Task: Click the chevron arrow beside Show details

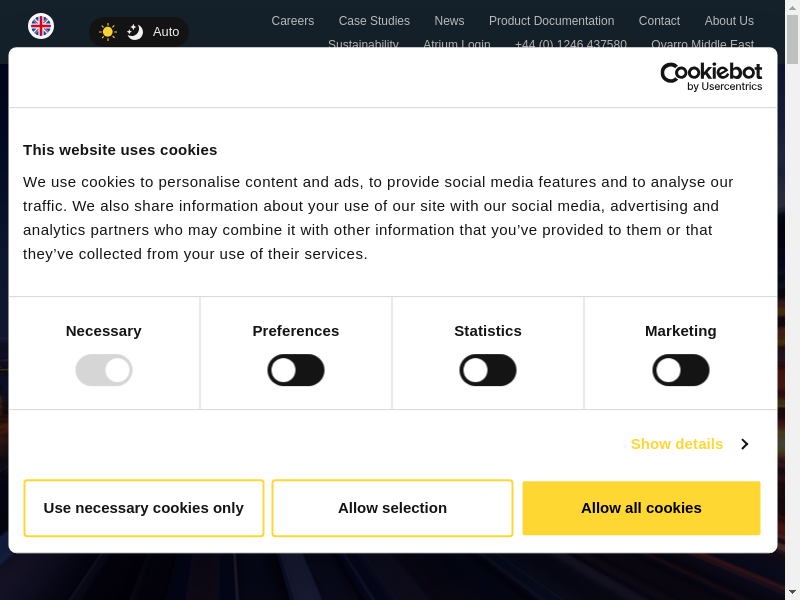Action: pos(744,444)
